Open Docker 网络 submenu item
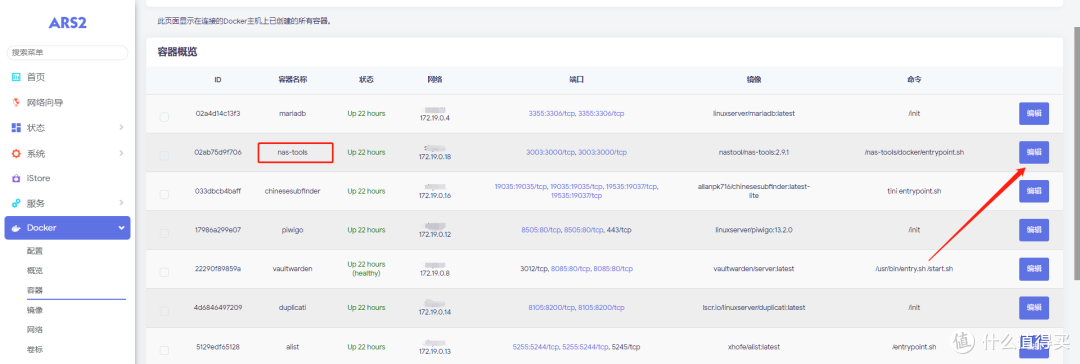 tap(34, 330)
